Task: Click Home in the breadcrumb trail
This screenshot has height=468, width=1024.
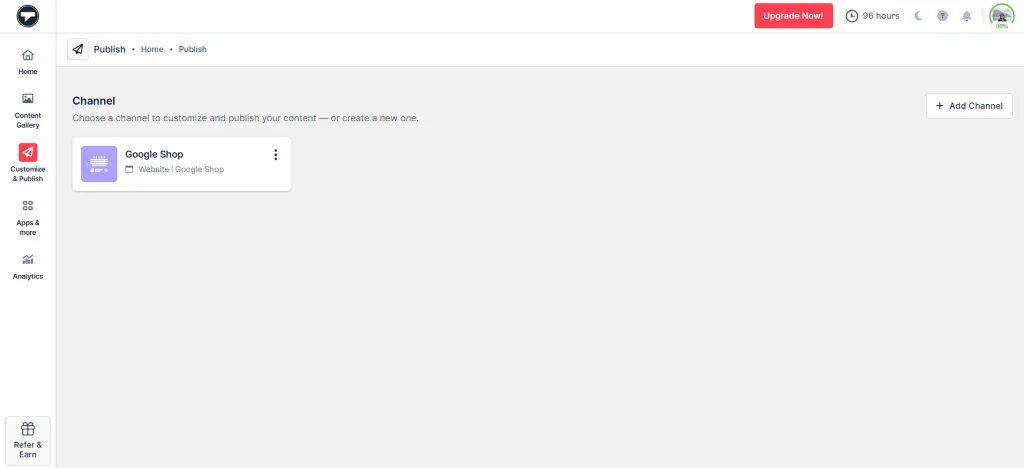Action: point(152,49)
